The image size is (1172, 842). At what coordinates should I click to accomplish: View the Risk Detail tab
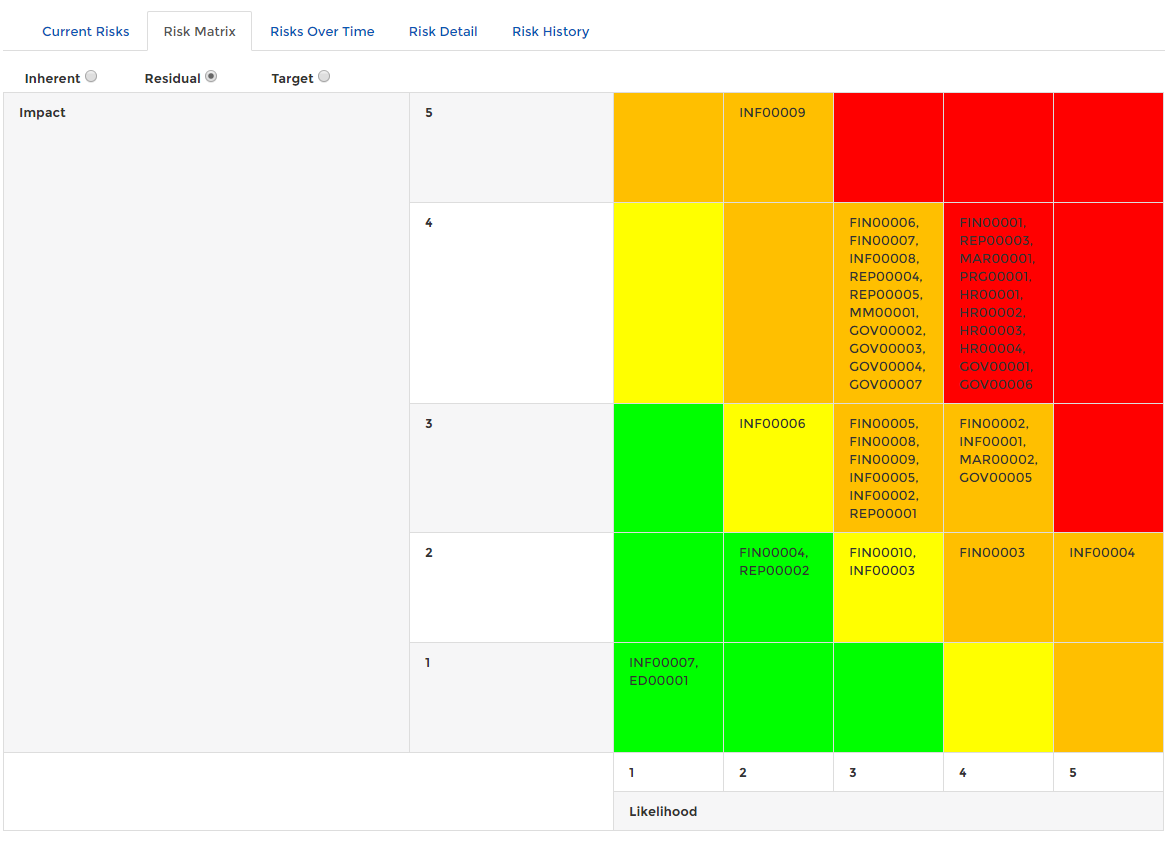tap(443, 31)
